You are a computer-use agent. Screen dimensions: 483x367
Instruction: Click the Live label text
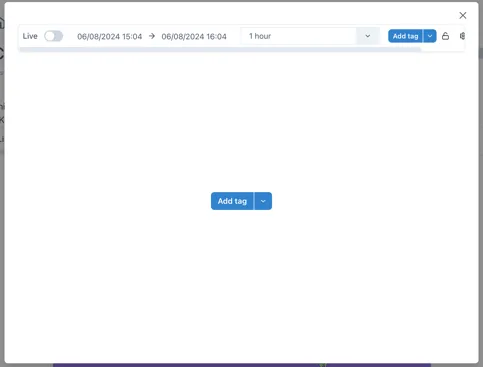[x=30, y=36]
